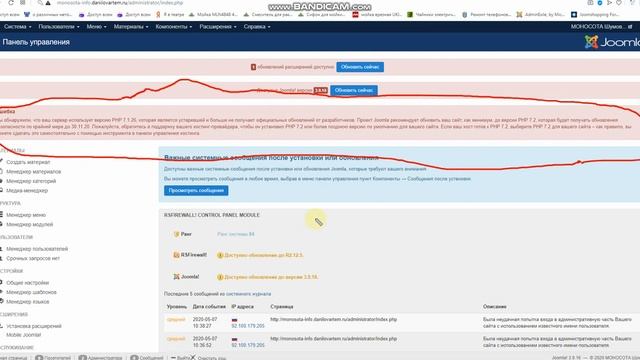Update Joomla version with second Обновить сейчас button

point(354,90)
